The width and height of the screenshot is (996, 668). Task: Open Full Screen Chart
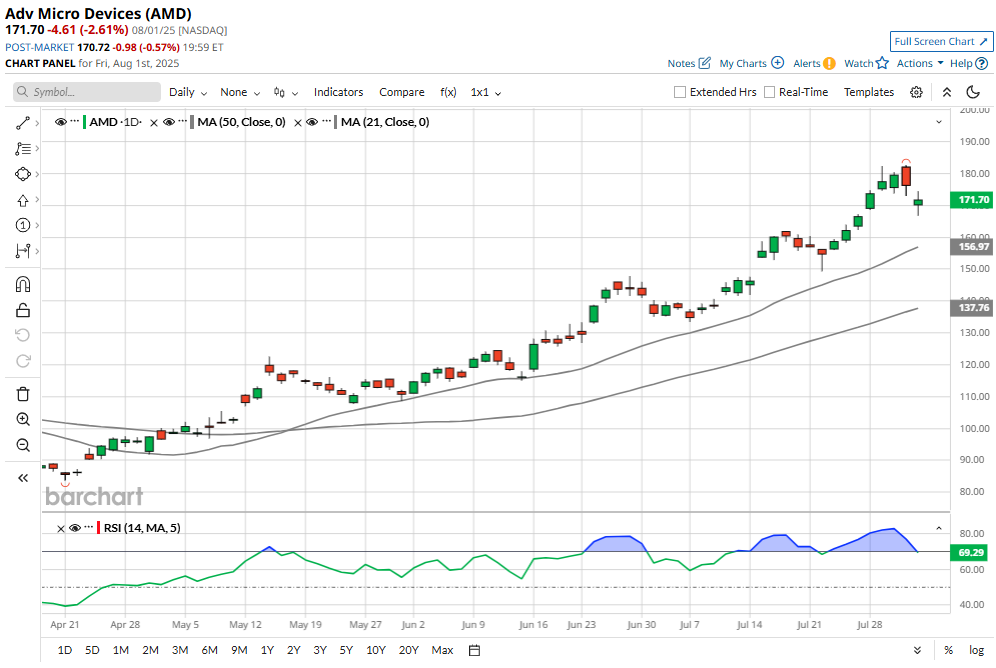pyautogui.click(x=941, y=42)
